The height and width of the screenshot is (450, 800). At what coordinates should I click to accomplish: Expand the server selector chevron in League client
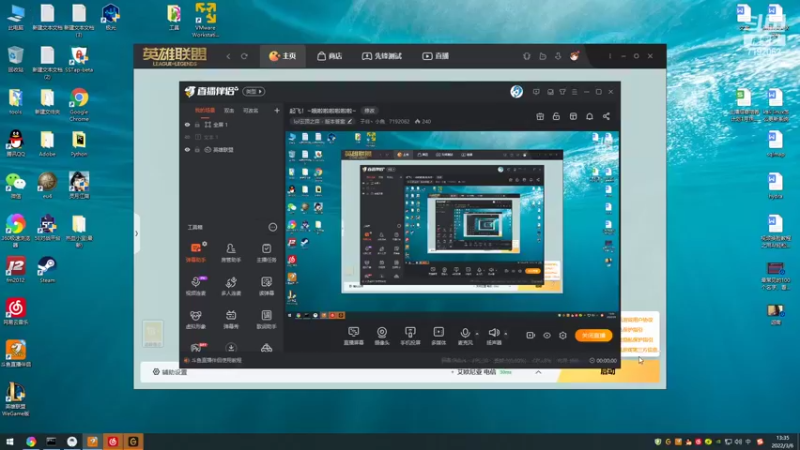coord(538,372)
